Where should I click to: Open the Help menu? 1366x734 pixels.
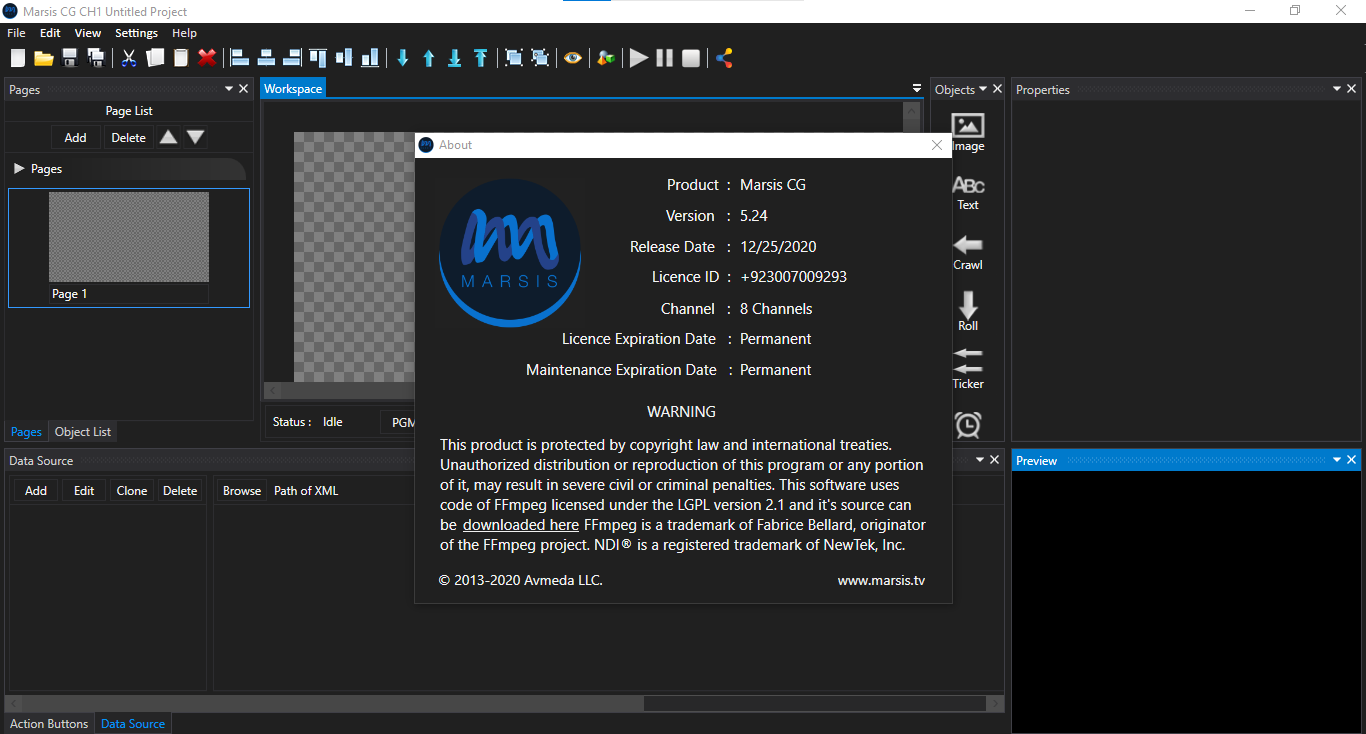click(x=184, y=33)
